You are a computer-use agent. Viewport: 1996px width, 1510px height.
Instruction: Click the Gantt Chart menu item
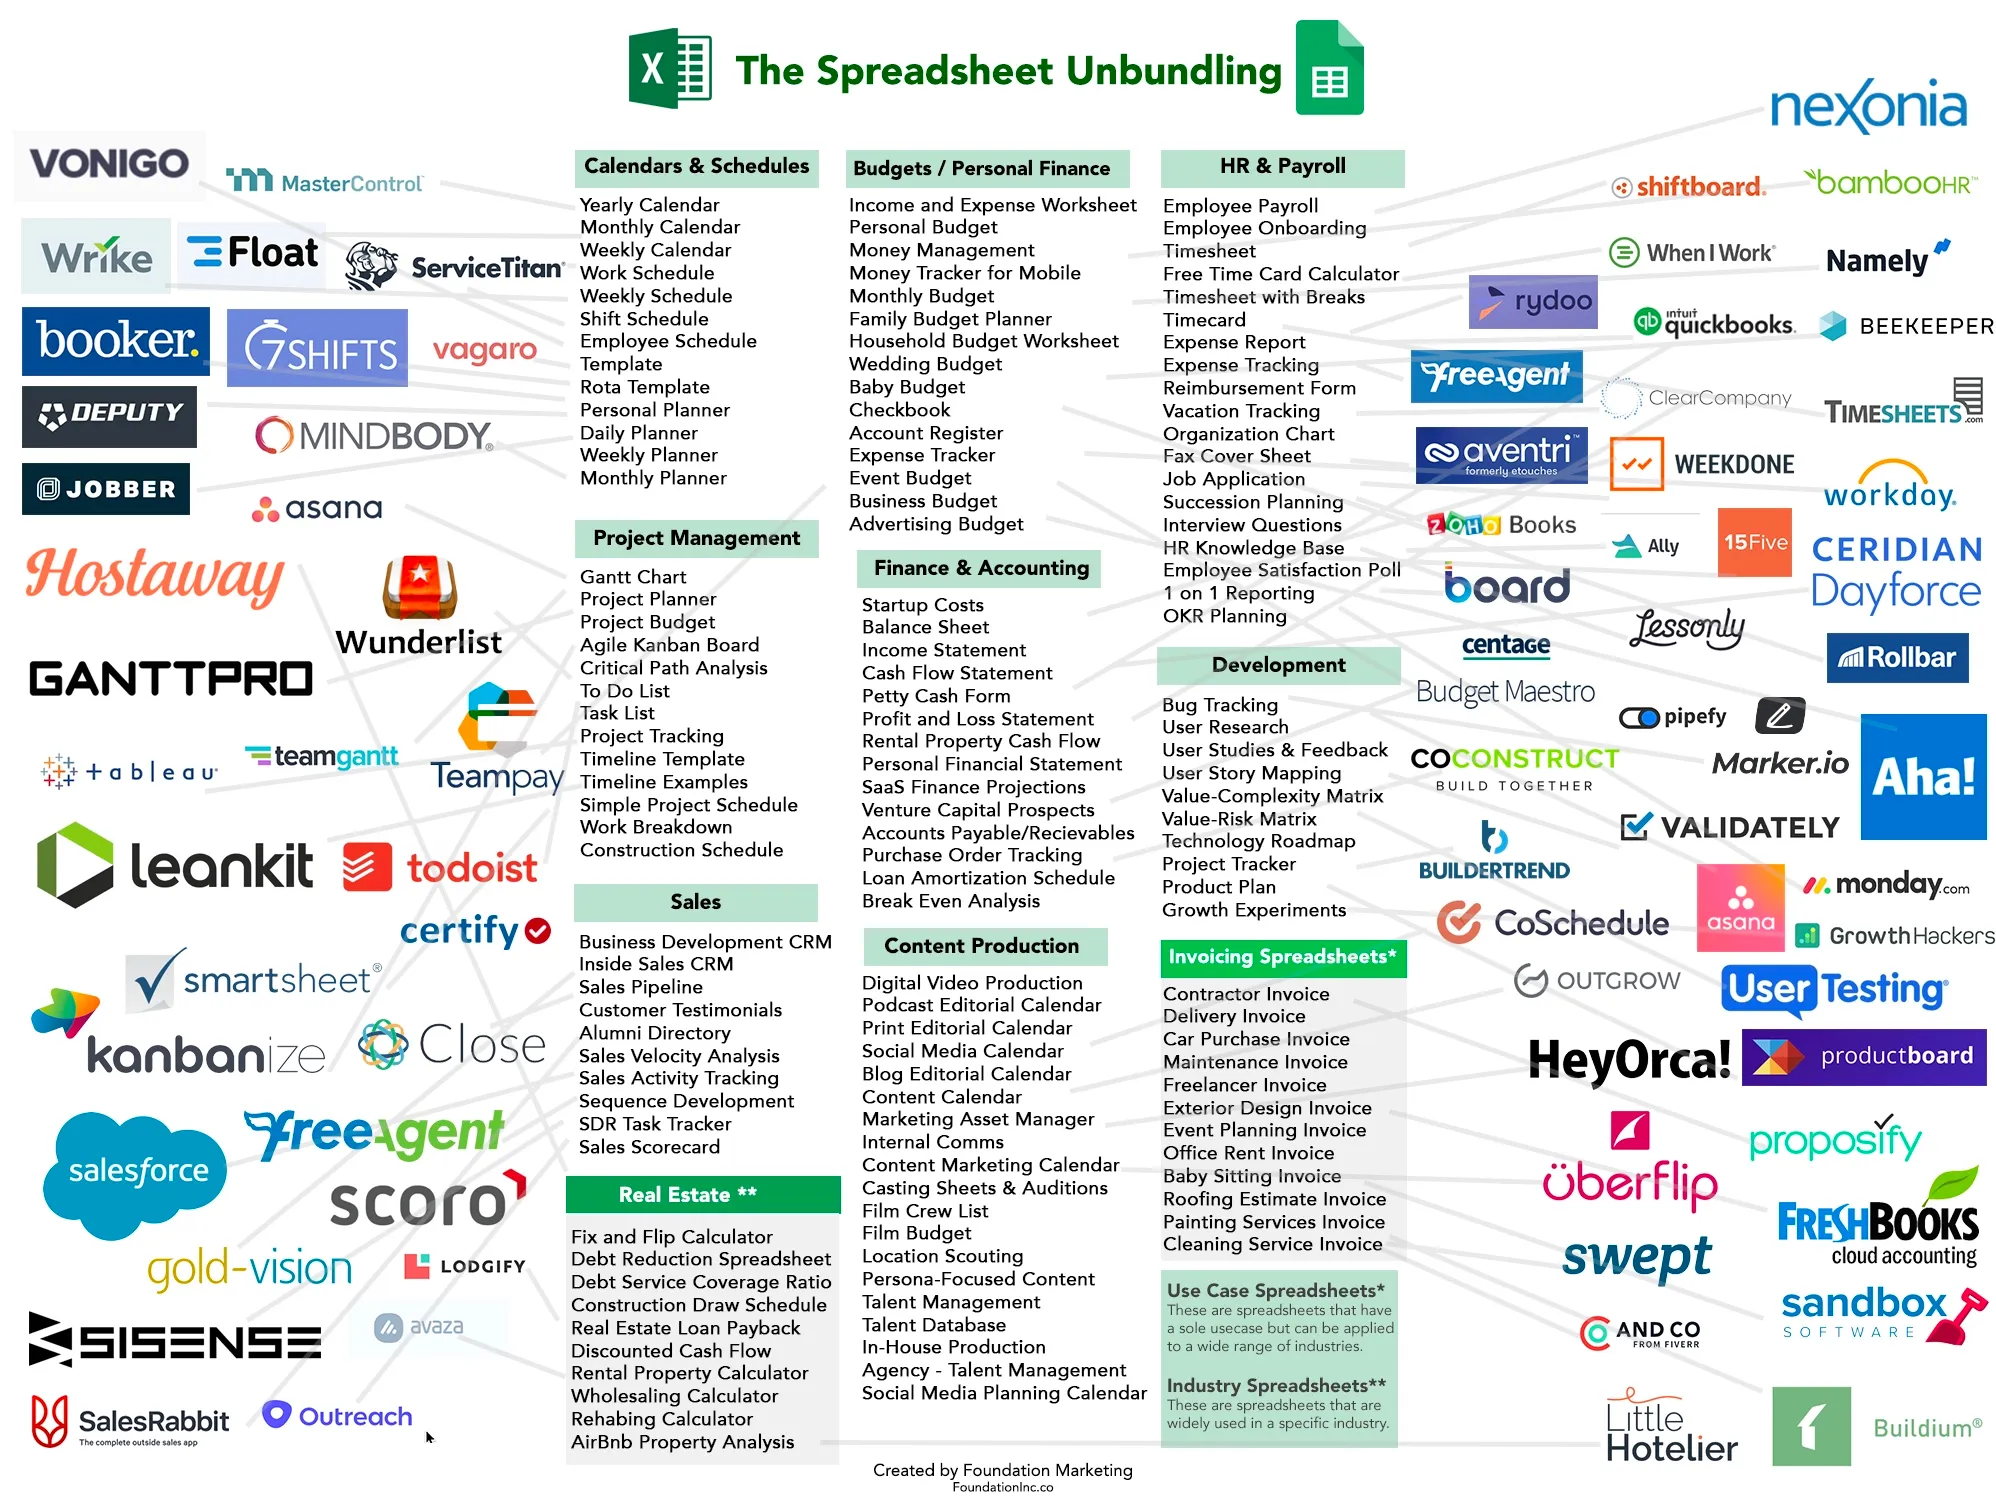[633, 573]
